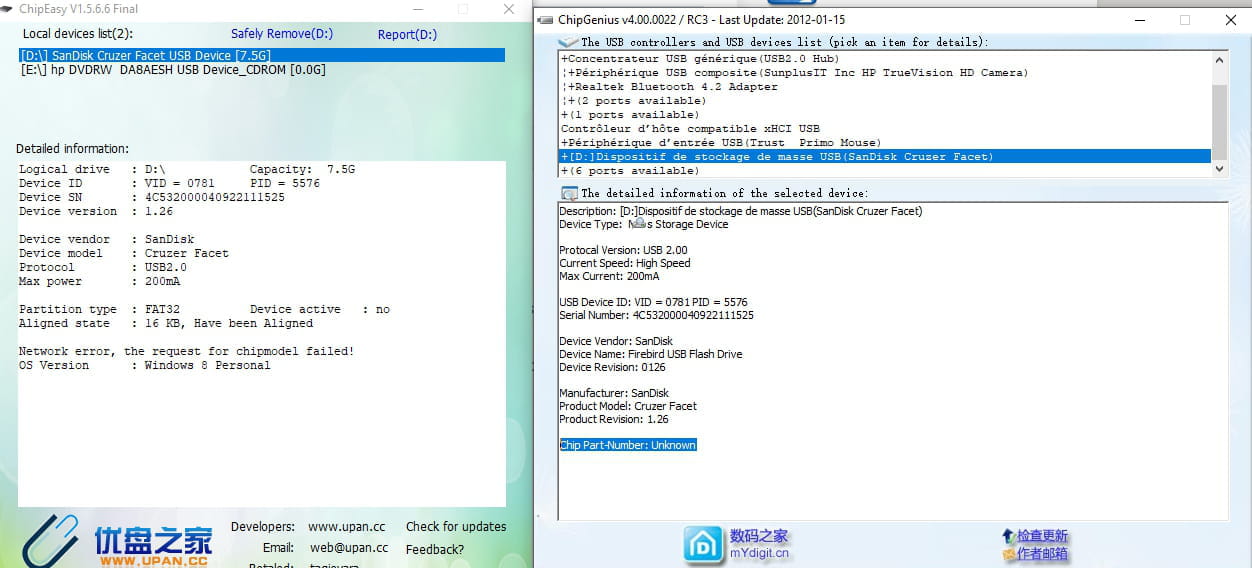Open the Report(D:) menu in ChipEasy
The image size is (1252, 568).
tap(407, 34)
